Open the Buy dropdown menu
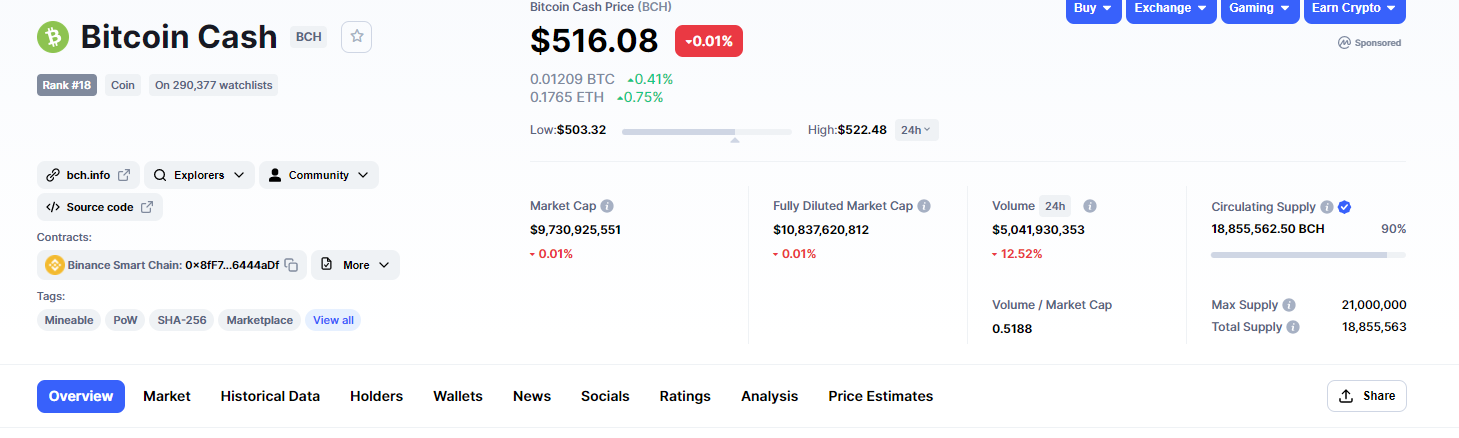The width and height of the screenshot is (1459, 438). 1093,9
